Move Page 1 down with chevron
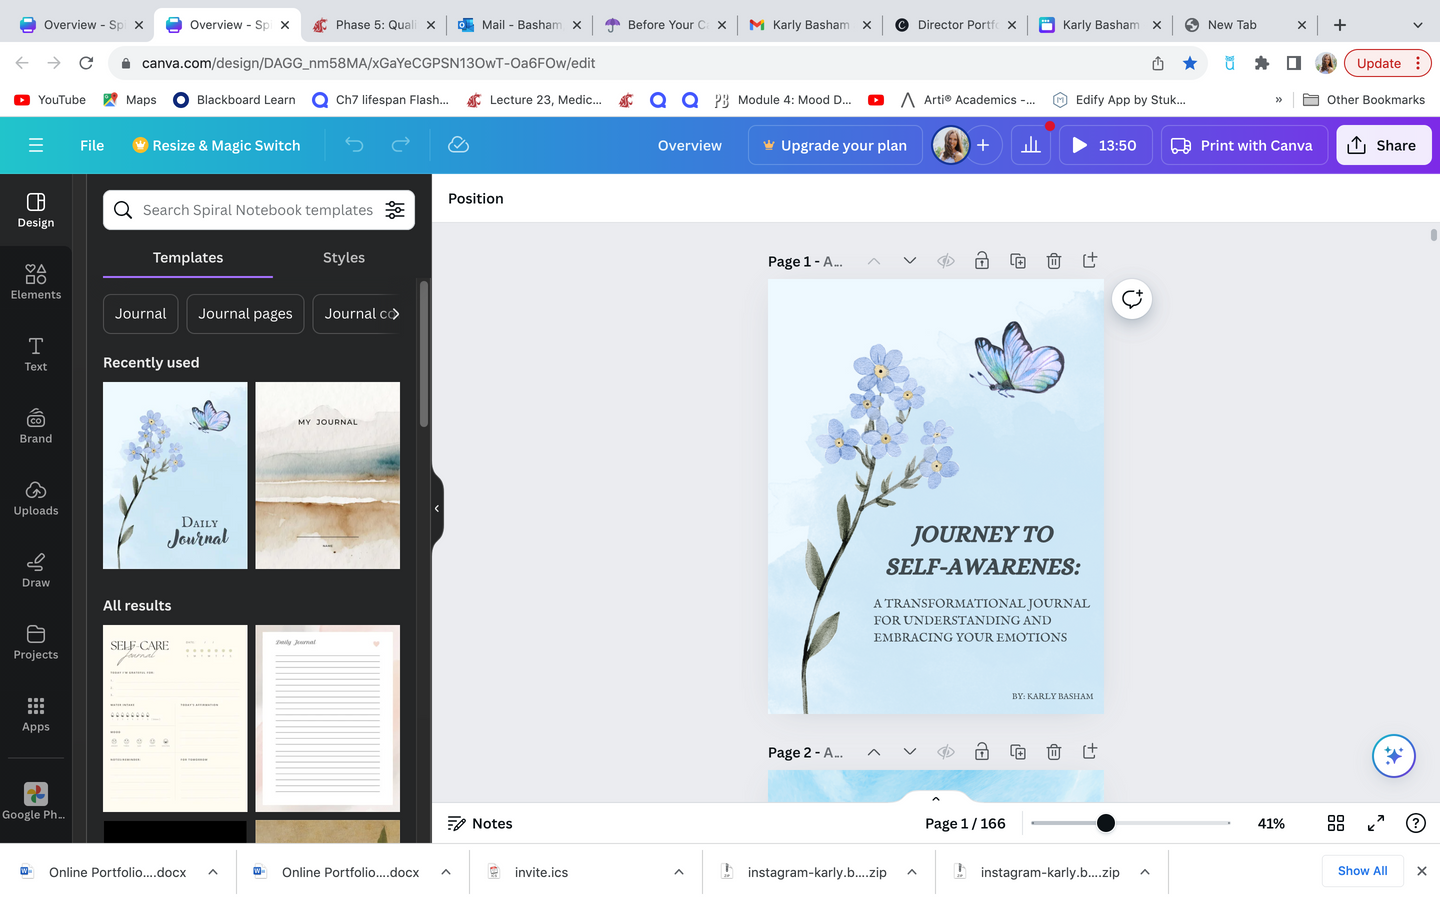This screenshot has height=900, width=1440. pos(910,261)
